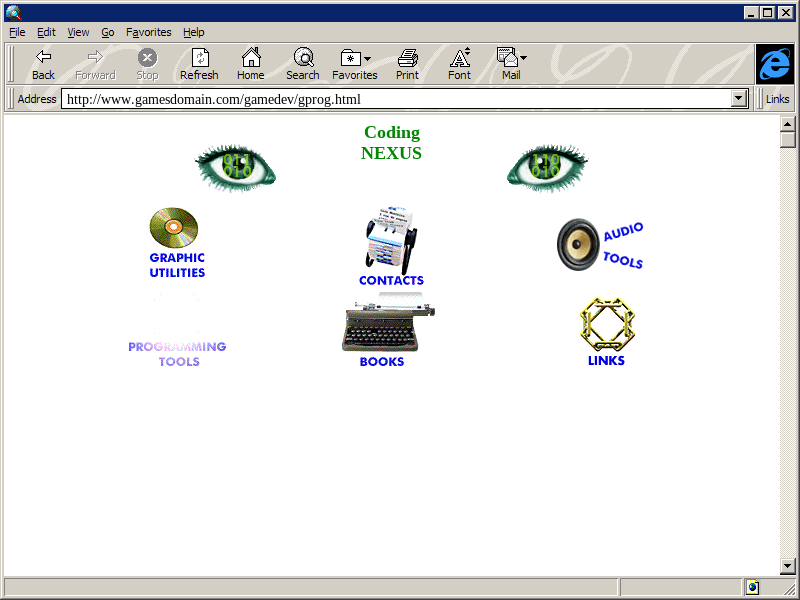Open the Search toolbar button
This screenshot has height=600, width=800.
[x=303, y=64]
